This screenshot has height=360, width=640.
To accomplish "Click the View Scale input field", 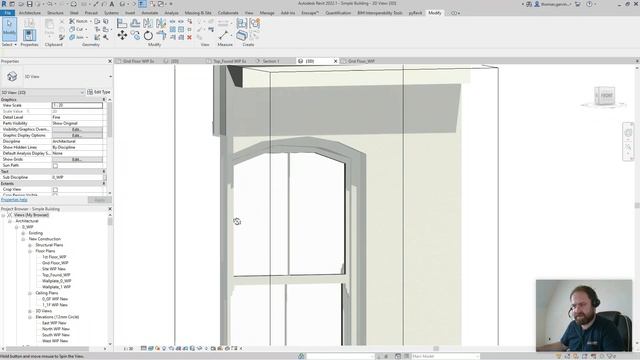I will pyautogui.click(x=77, y=105).
